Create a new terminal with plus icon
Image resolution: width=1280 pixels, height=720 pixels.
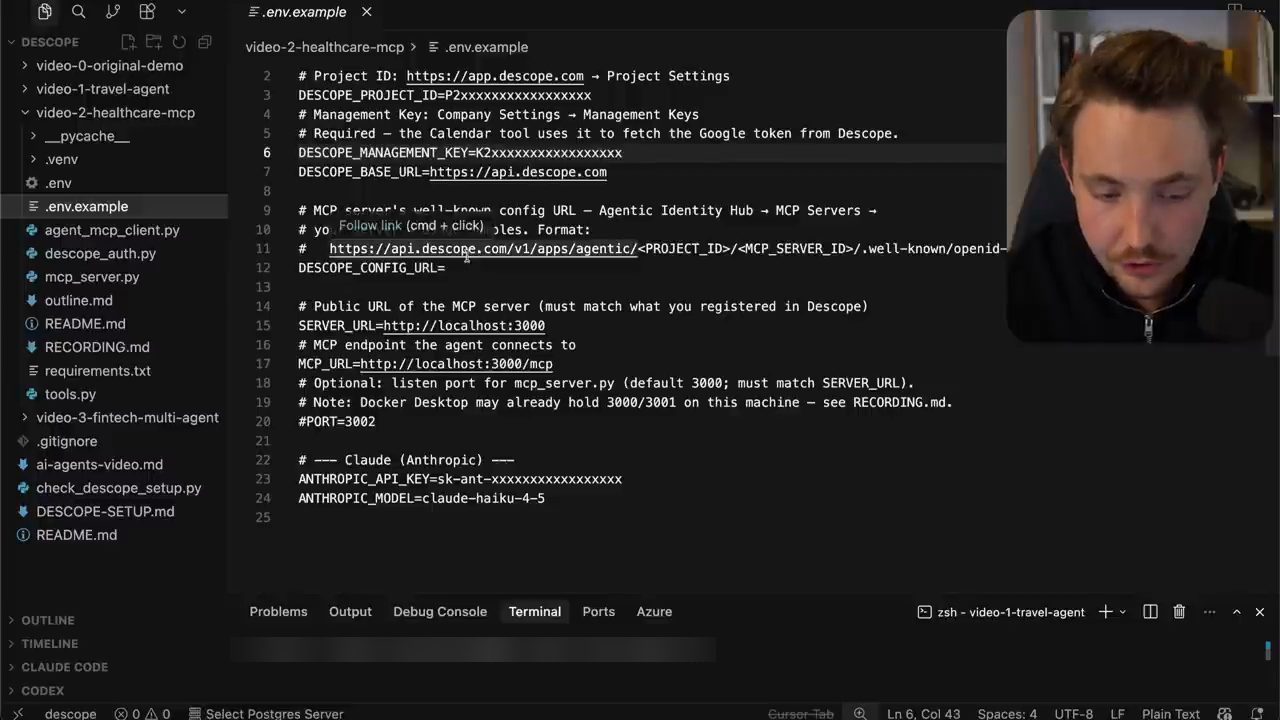(x=1105, y=612)
